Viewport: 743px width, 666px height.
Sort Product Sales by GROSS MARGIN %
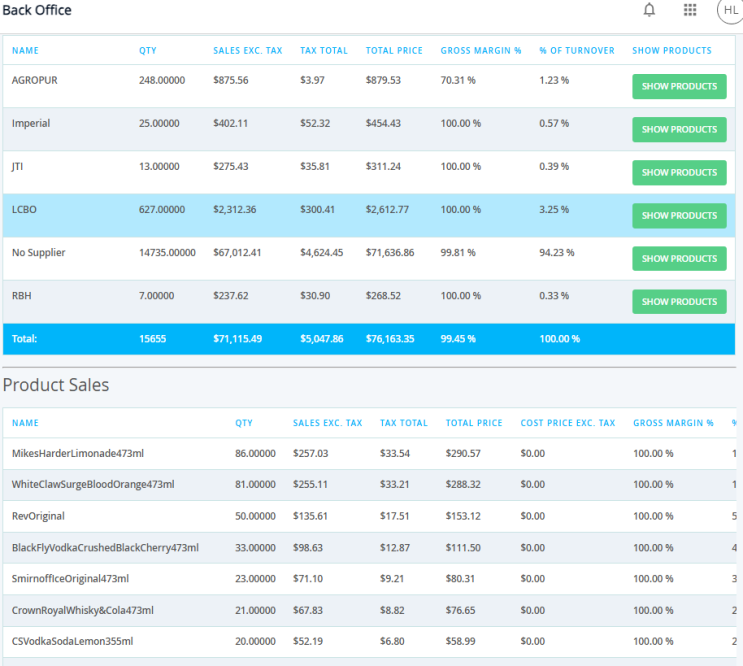click(x=673, y=423)
